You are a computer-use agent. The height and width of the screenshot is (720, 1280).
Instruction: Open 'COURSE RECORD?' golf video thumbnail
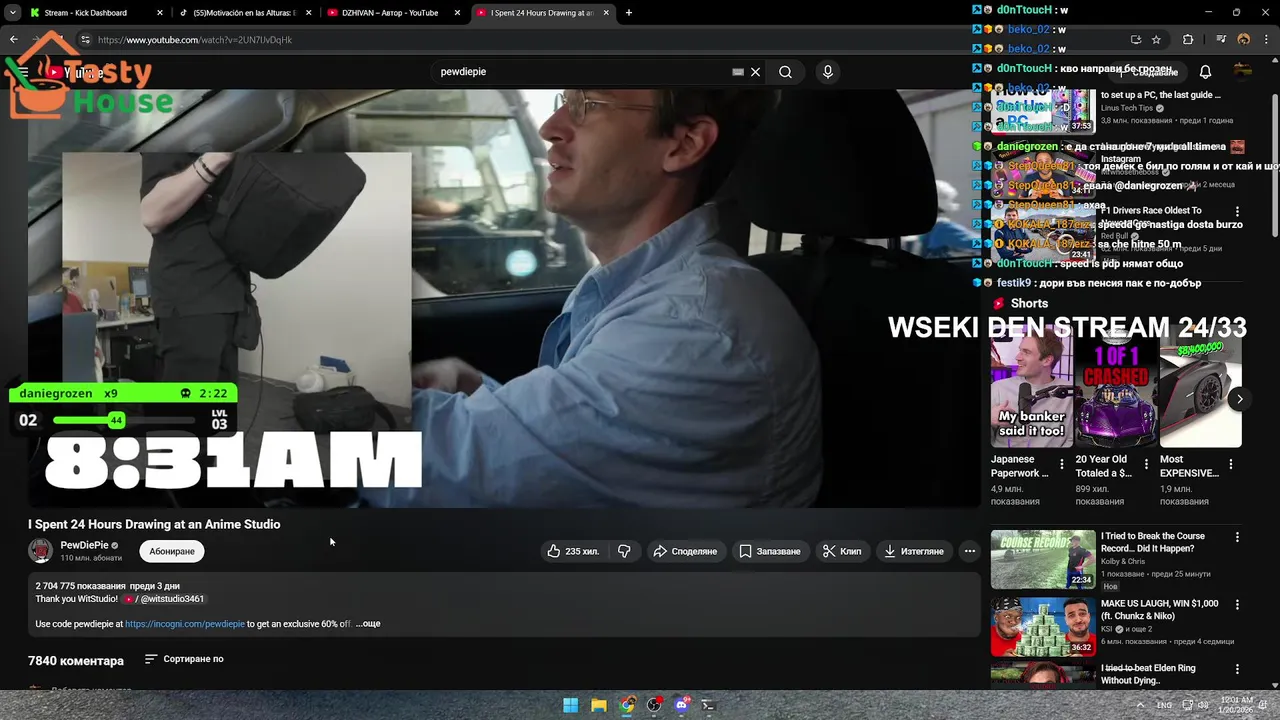click(1043, 559)
